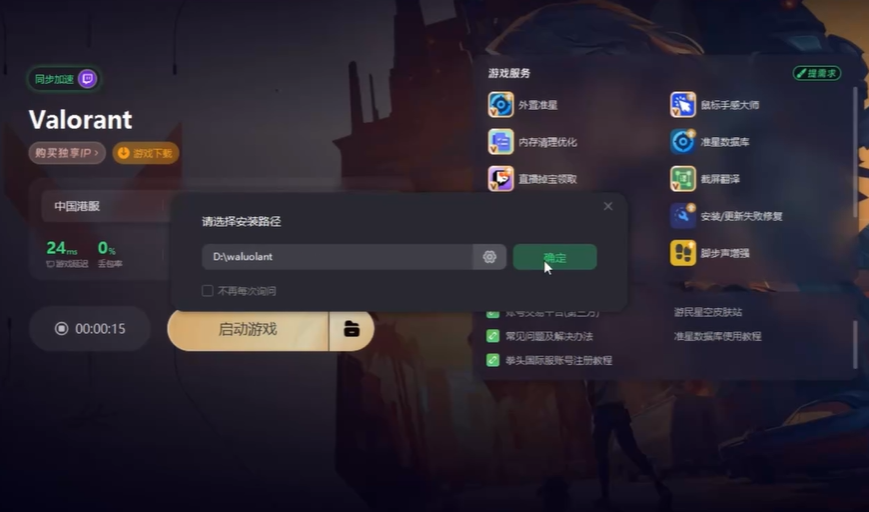The image size is (869, 512).
Task: Open the 外置准星 crosshair service icon
Action: tap(501, 105)
